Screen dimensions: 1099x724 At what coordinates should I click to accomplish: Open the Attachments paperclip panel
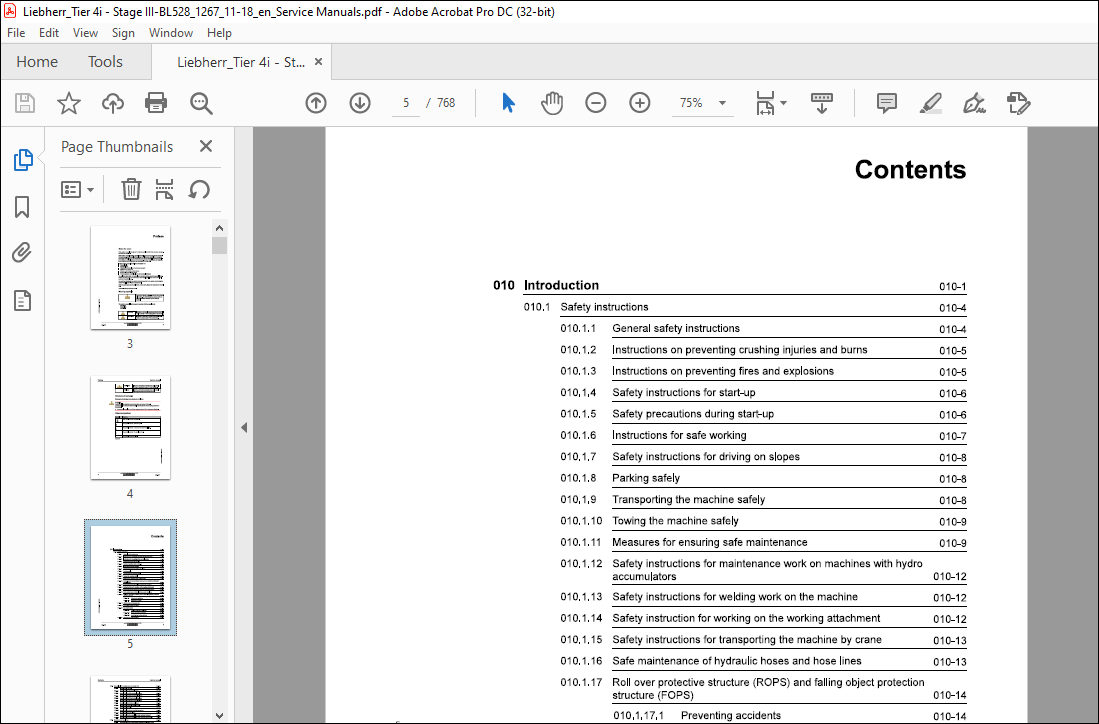click(x=22, y=252)
